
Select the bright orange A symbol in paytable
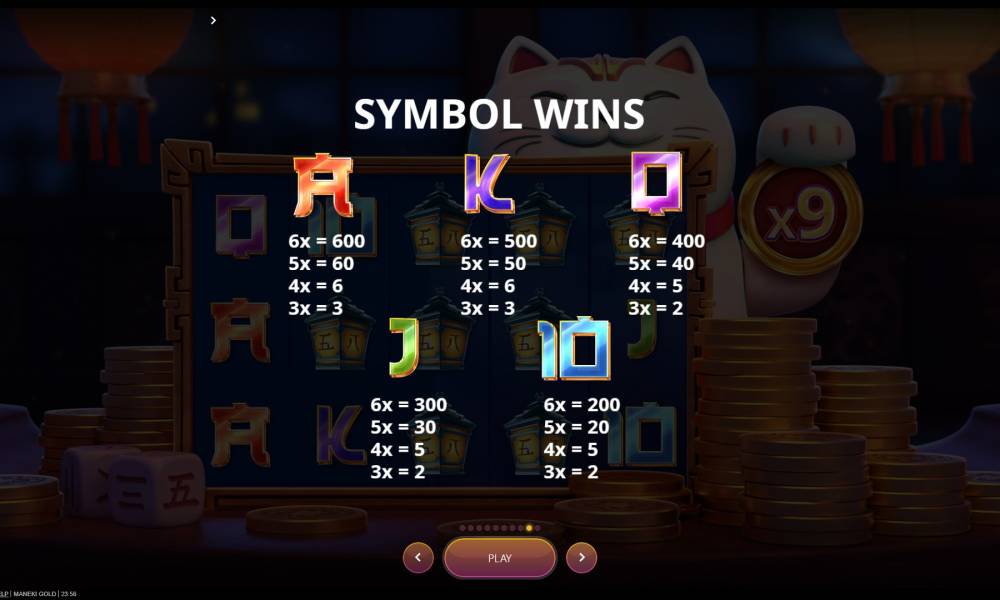pos(323,185)
